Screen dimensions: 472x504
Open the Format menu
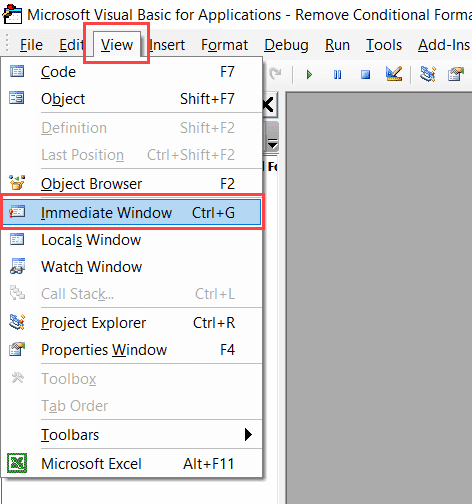[x=224, y=45]
